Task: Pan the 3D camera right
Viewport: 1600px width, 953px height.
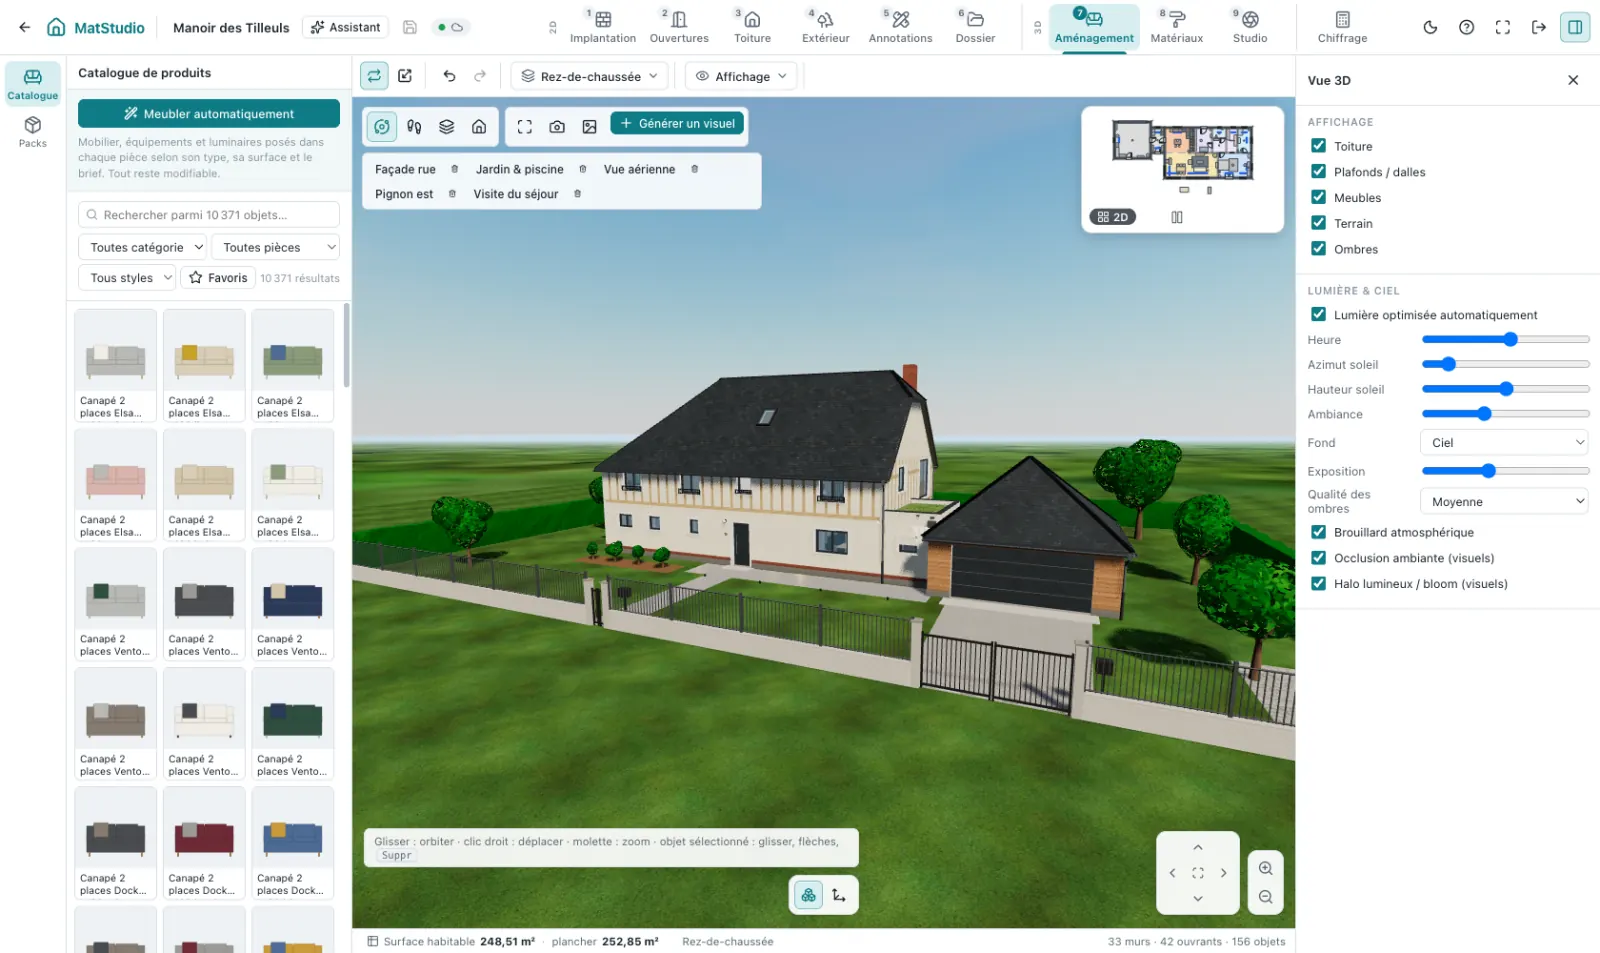Action: [x=1223, y=873]
